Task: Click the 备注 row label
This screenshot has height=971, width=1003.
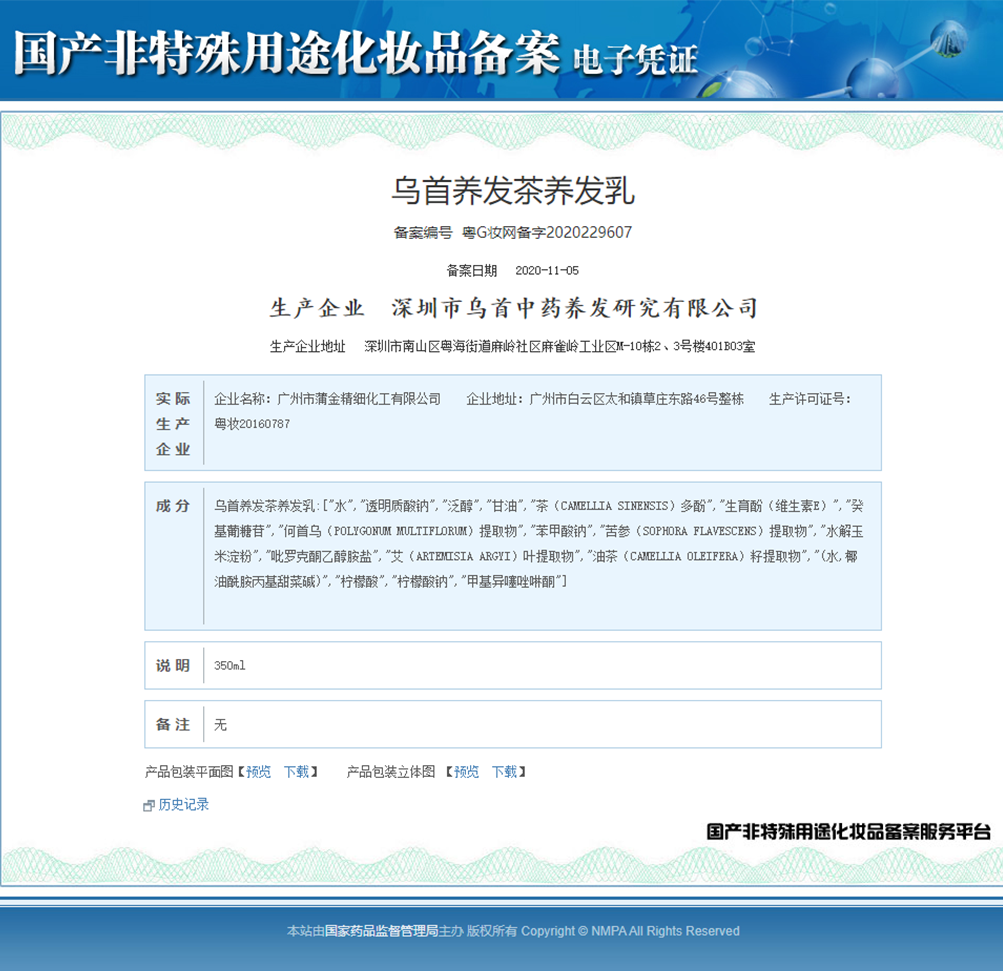Action: [173, 725]
